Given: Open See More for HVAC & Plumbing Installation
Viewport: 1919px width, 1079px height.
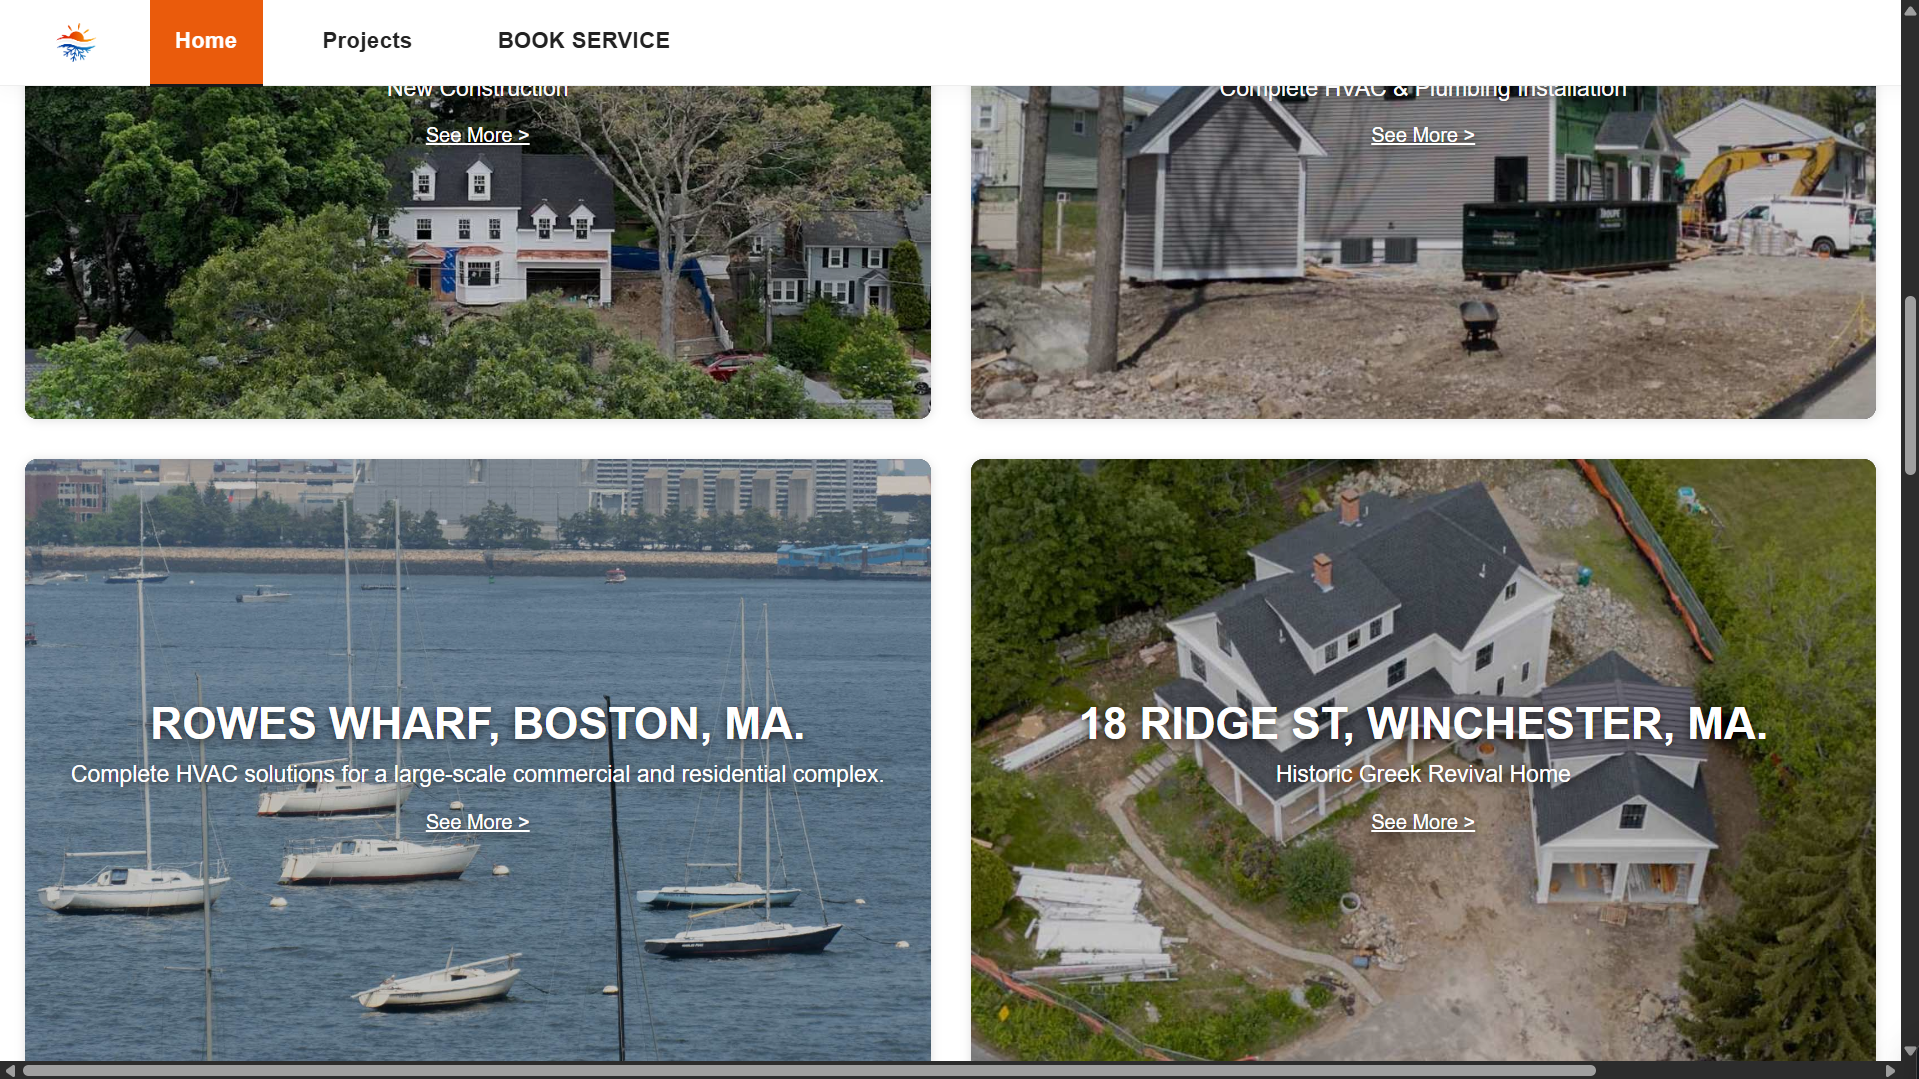Looking at the screenshot, I should [1422, 135].
